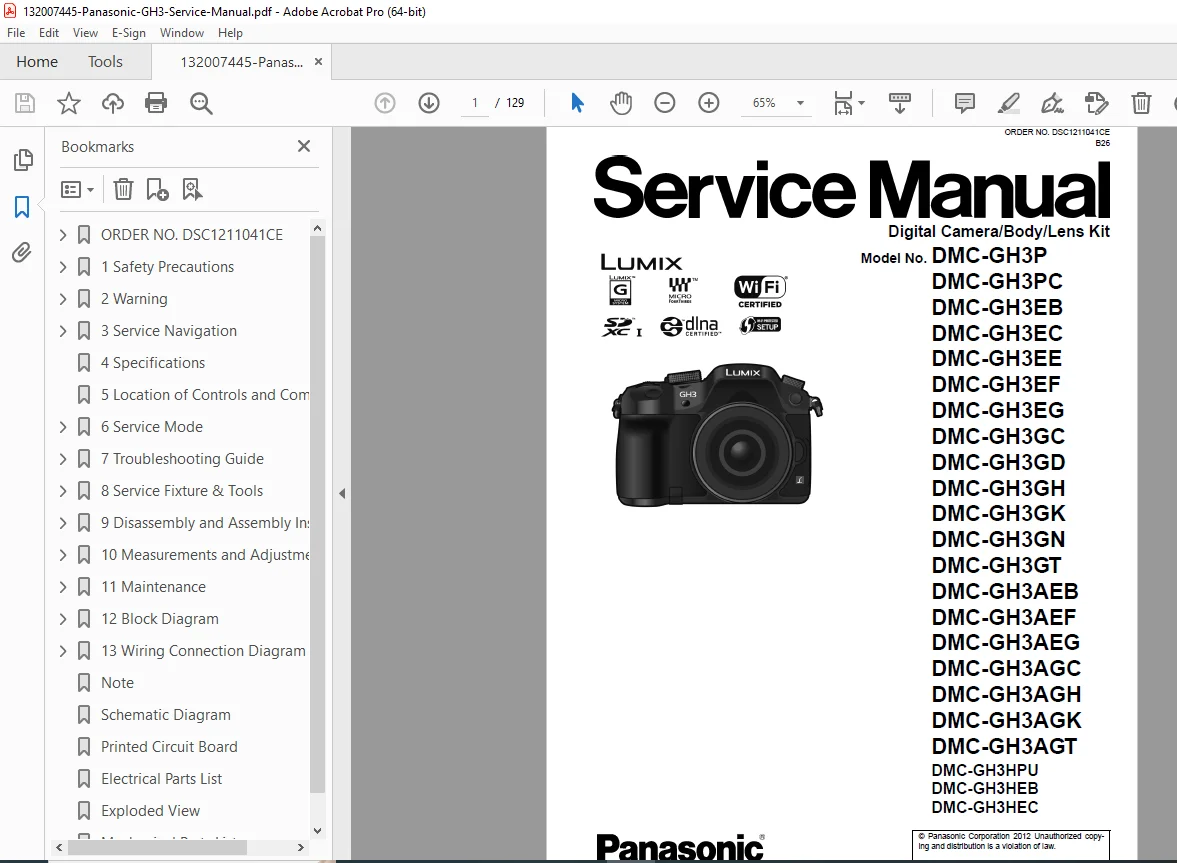Image resolution: width=1177 pixels, height=863 pixels.
Task: Close the Bookmarks panel
Action: tap(304, 146)
